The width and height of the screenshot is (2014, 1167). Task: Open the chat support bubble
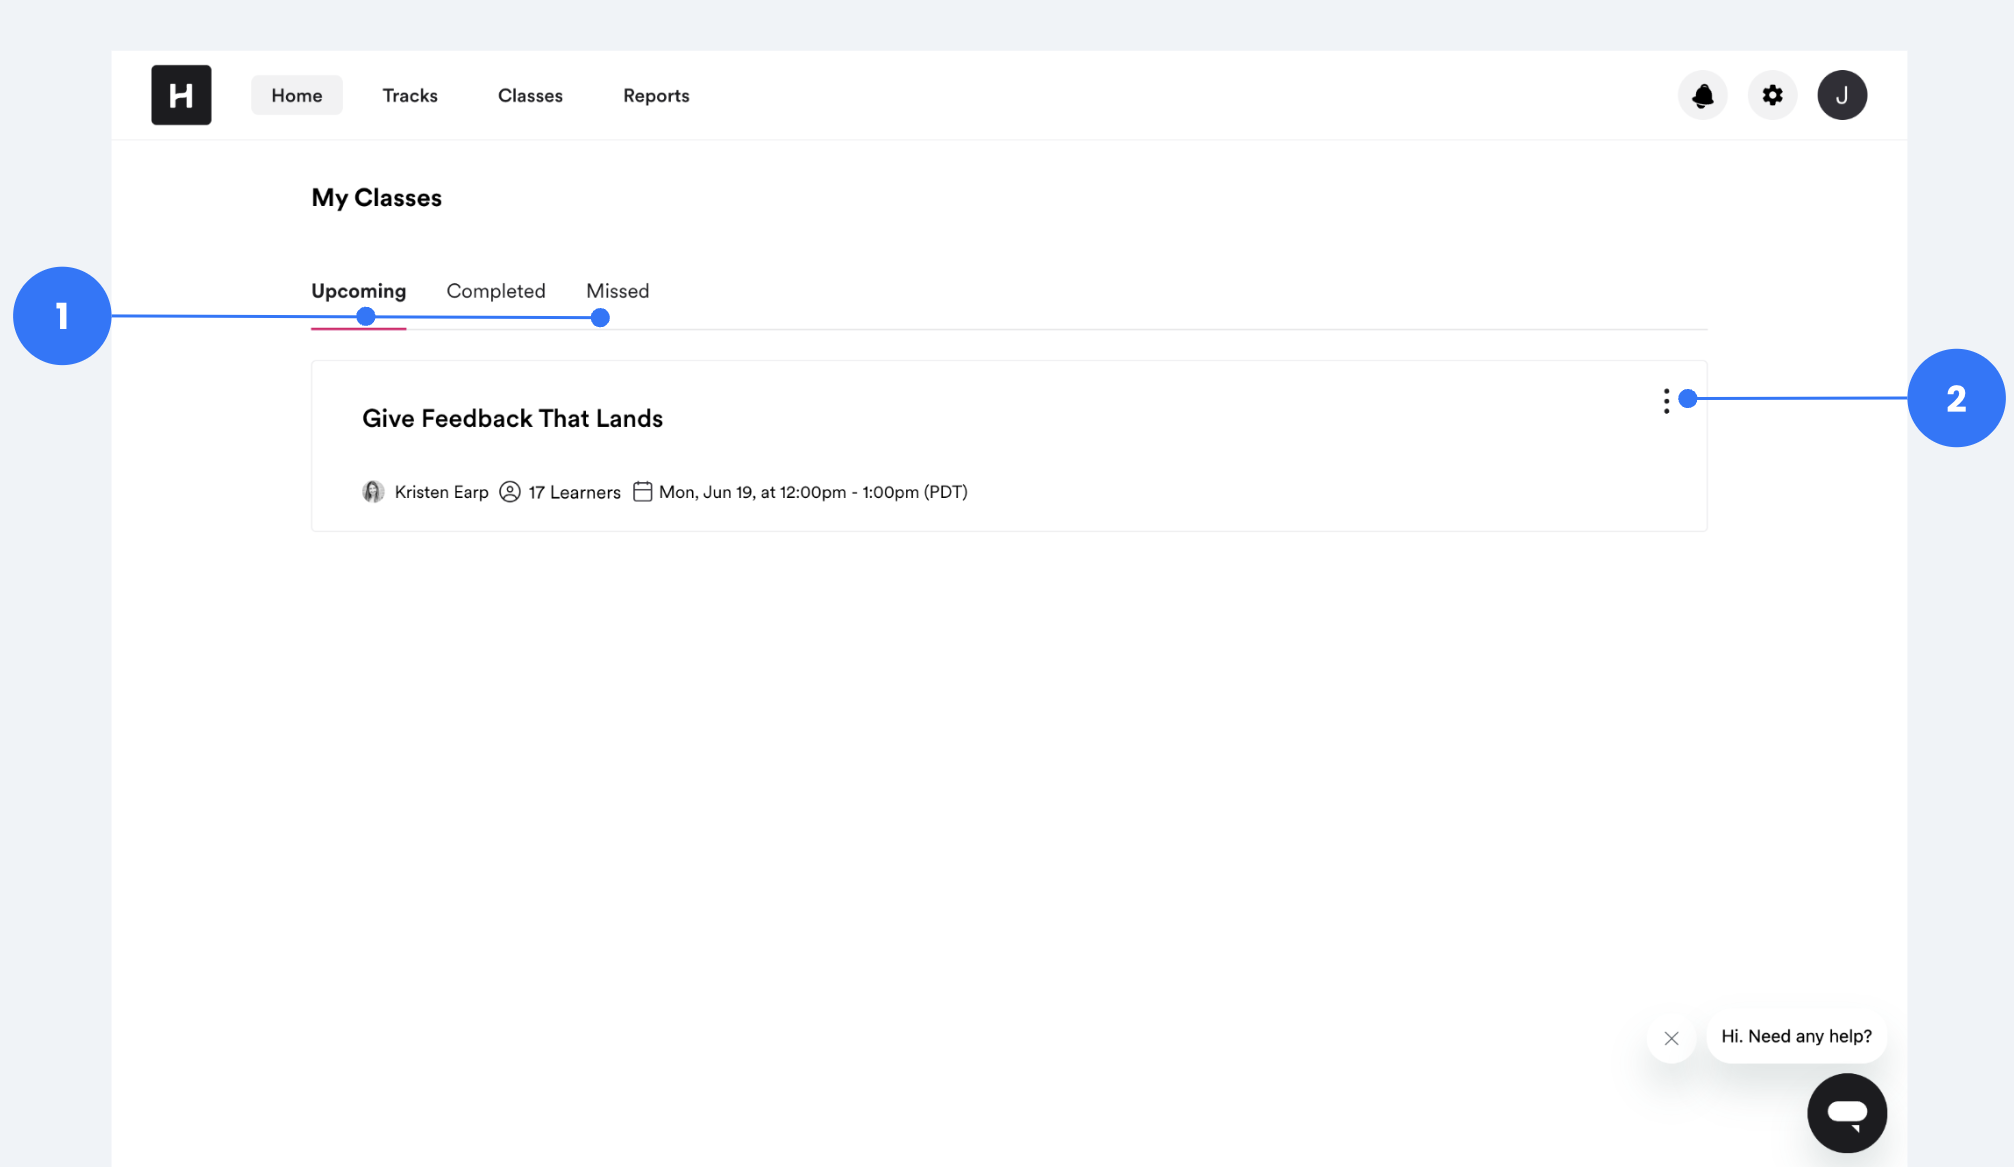pos(1846,1112)
